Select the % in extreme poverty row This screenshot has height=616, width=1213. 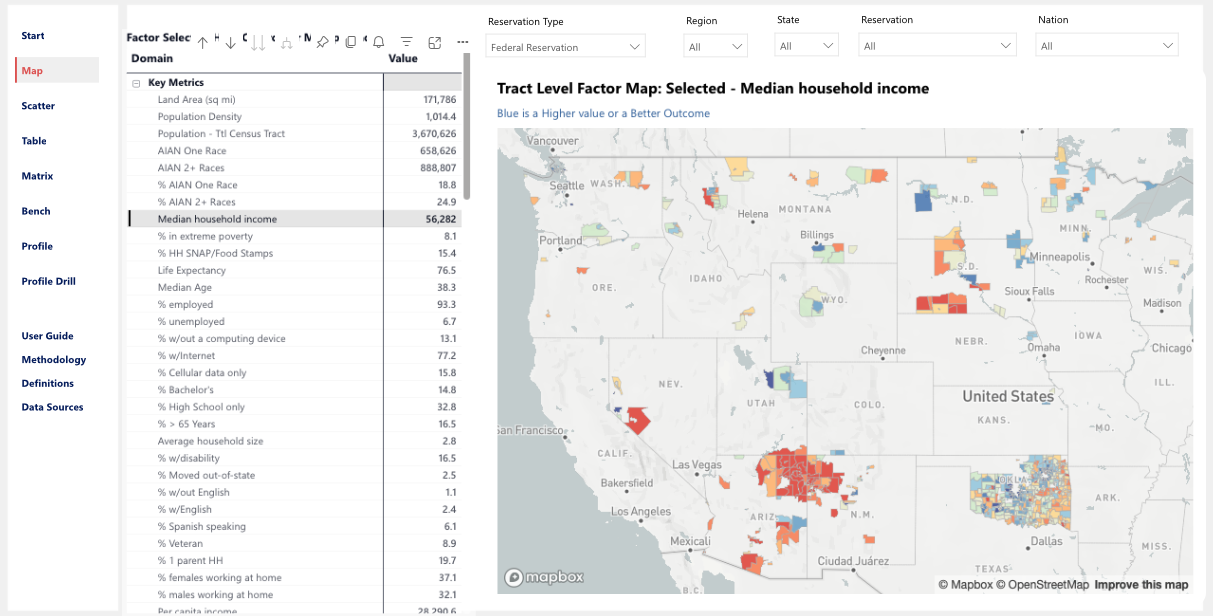[294, 236]
